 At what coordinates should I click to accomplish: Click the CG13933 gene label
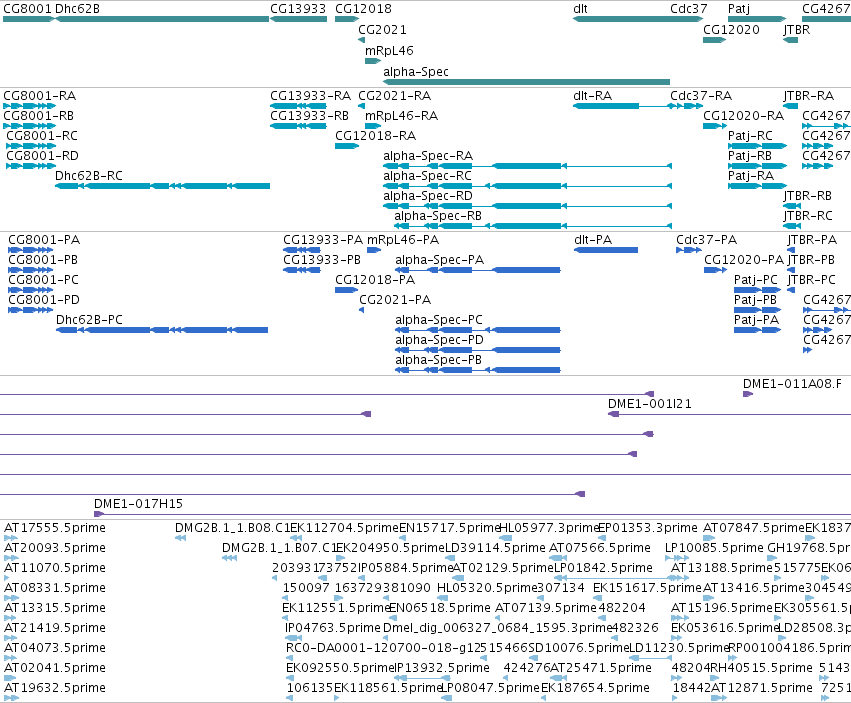point(298,9)
